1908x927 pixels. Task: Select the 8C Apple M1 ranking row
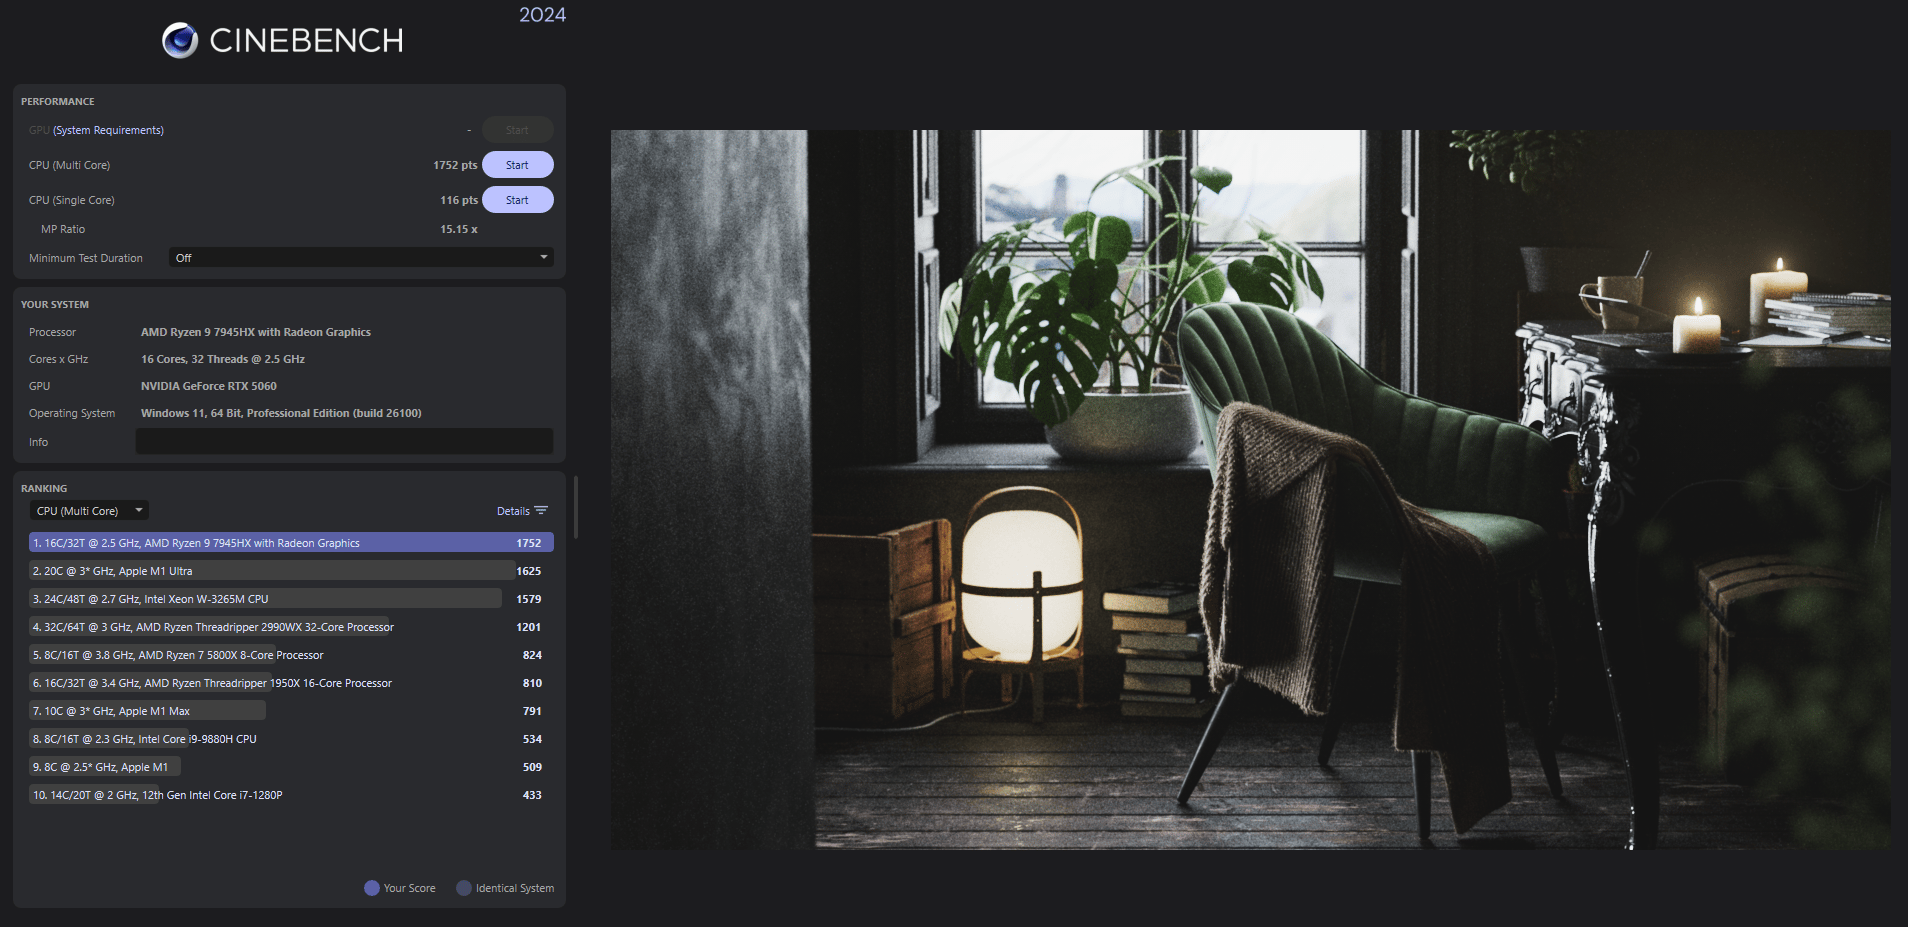(291, 767)
